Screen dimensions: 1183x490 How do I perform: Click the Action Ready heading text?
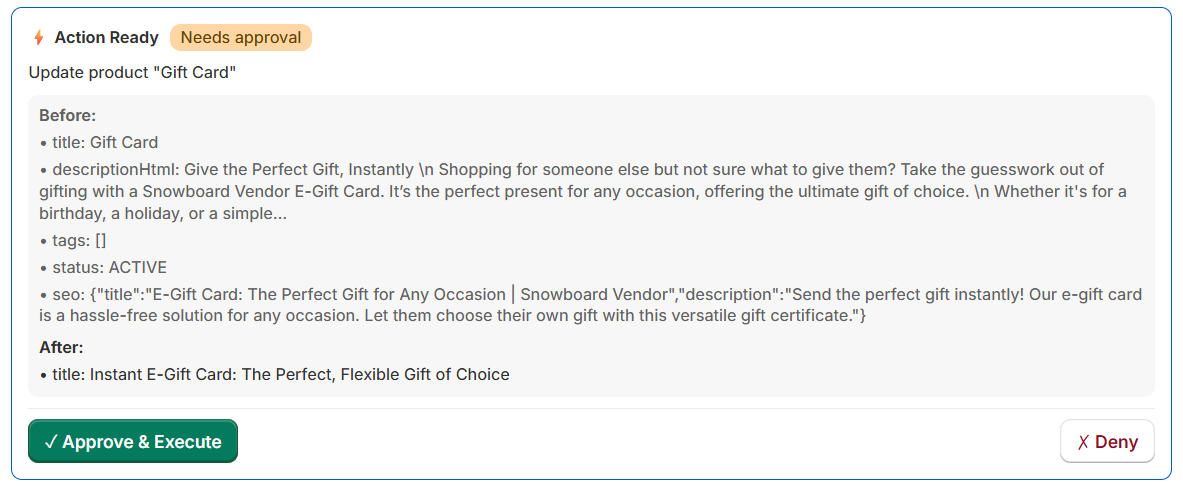pos(106,38)
